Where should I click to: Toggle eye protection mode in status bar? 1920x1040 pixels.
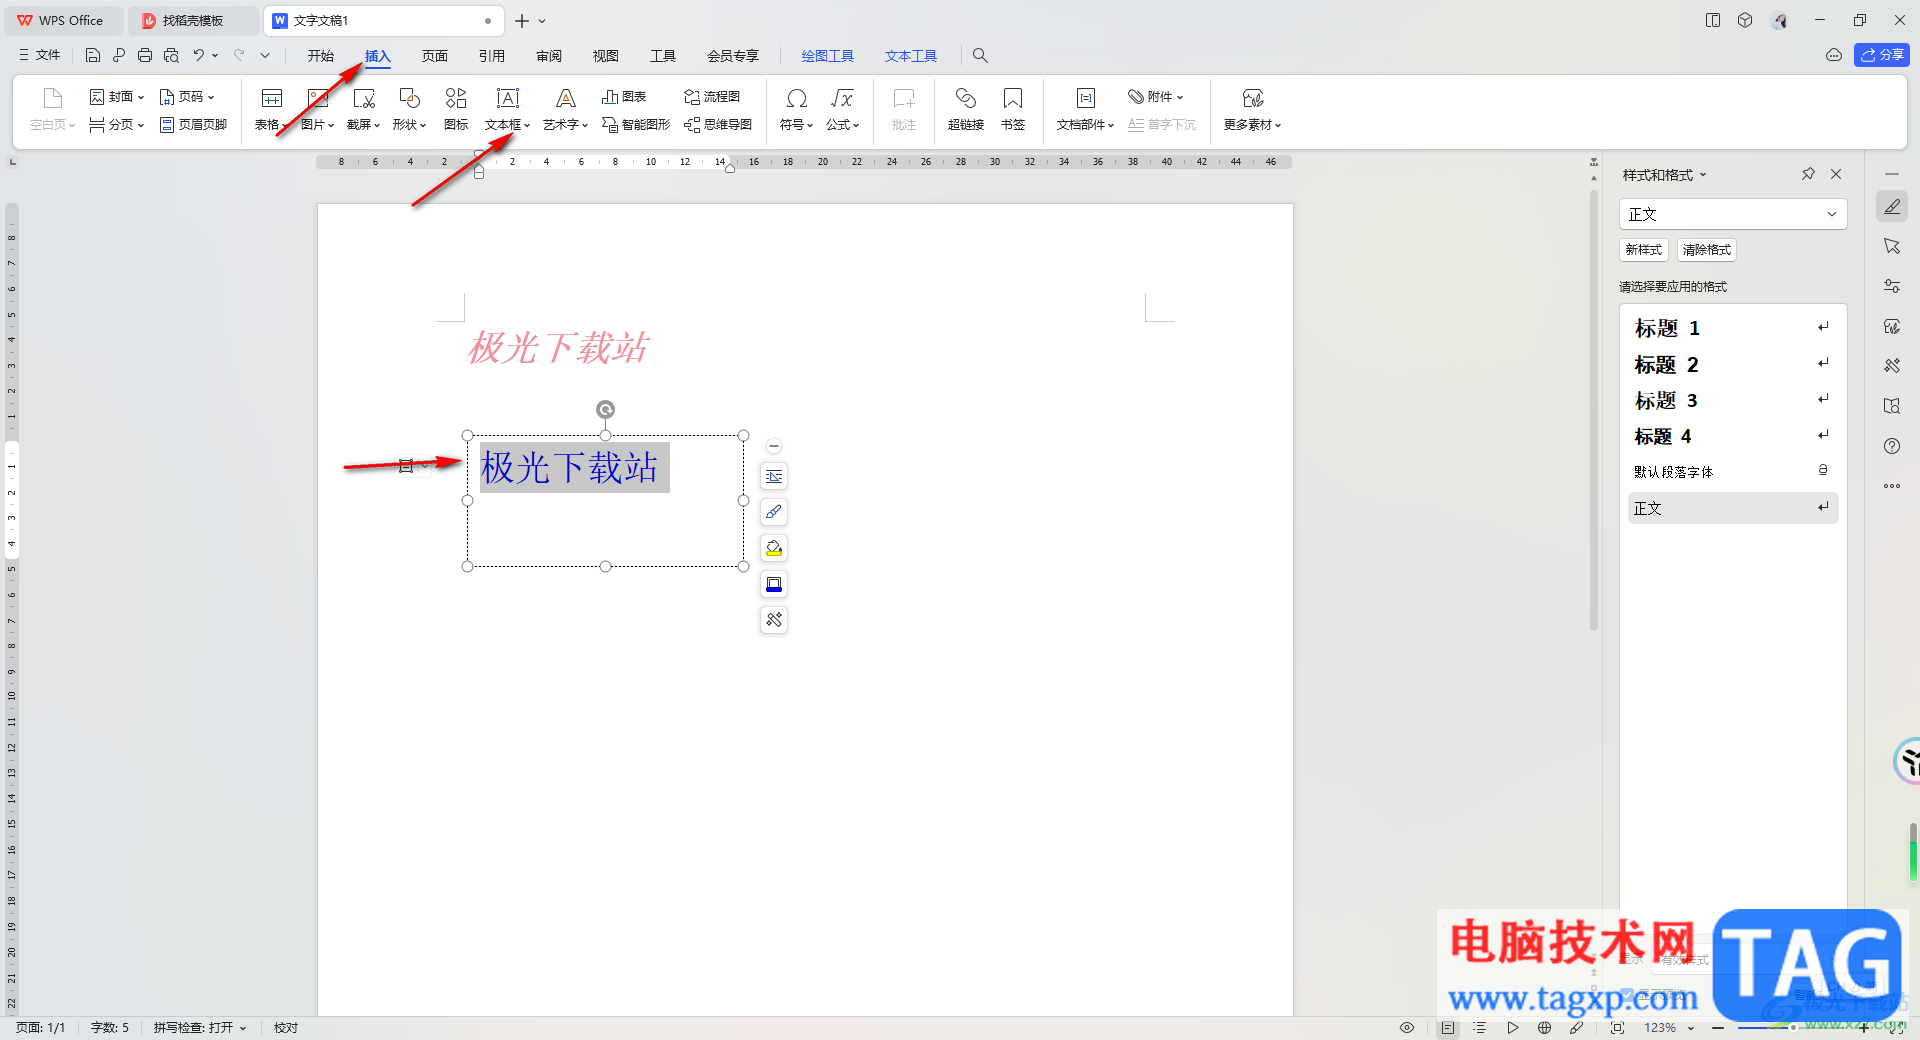(x=1407, y=1028)
